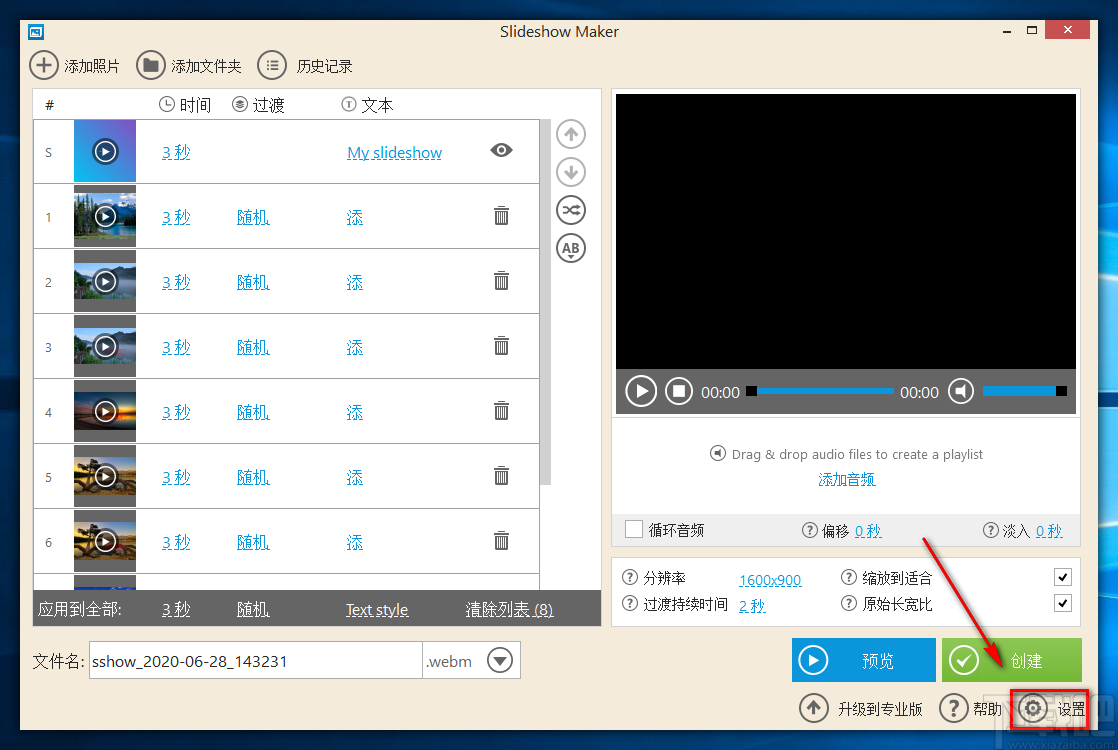Move selected slide up
1118x750 pixels.
pos(571,134)
